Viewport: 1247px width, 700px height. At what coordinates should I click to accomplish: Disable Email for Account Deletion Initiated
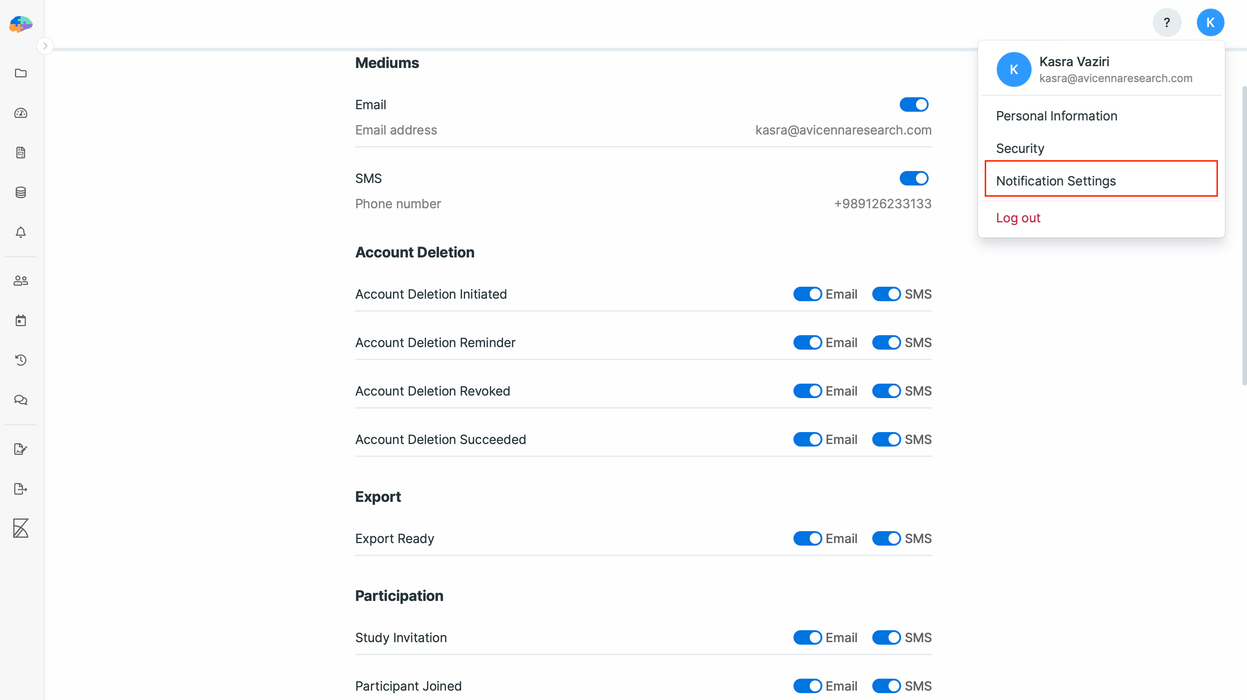pyautogui.click(x=807, y=293)
